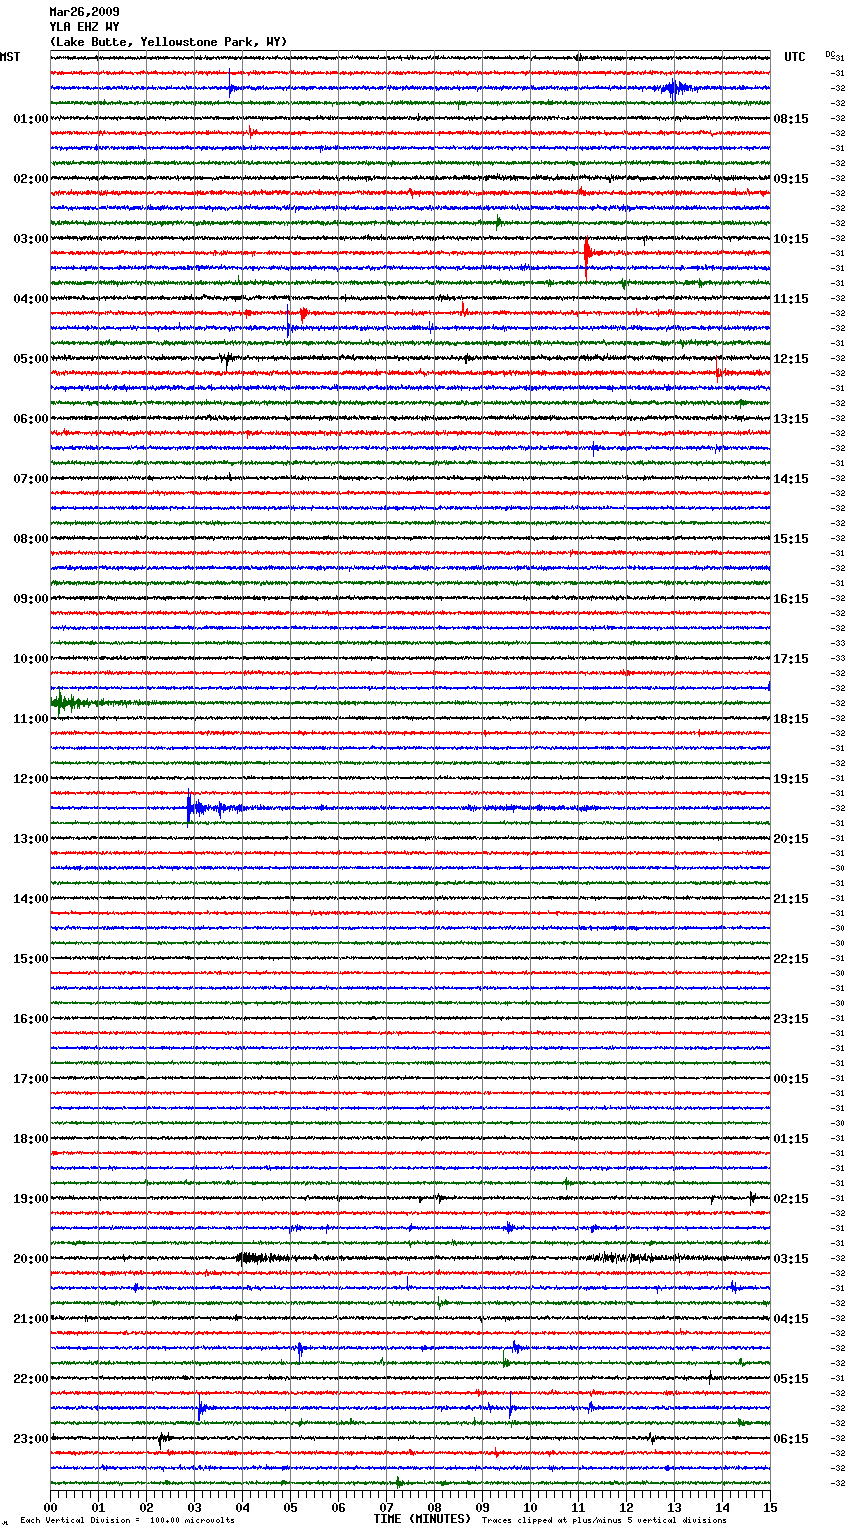Select the 07:00 MST hour label
The height and width of the screenshot is (1534, 850).
pyautogui.click(x=31, y=479)
